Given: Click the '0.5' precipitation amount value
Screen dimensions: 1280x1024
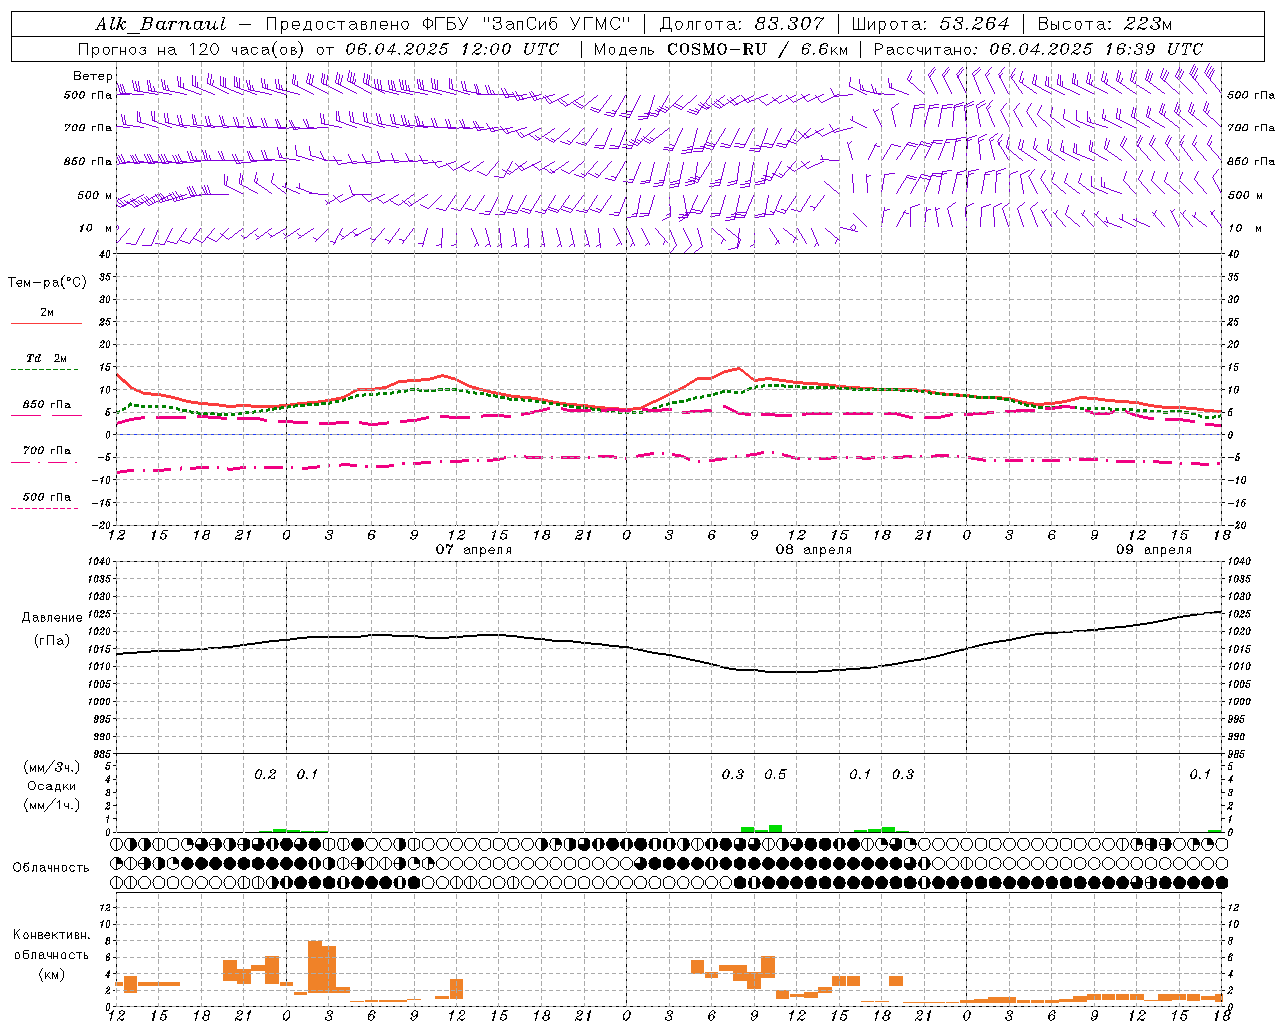Looking at the screenshot, I should (x=775, y=774).
